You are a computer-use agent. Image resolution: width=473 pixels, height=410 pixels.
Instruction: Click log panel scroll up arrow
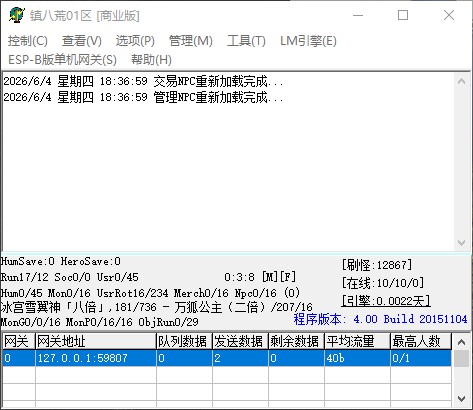click(462, 81)
